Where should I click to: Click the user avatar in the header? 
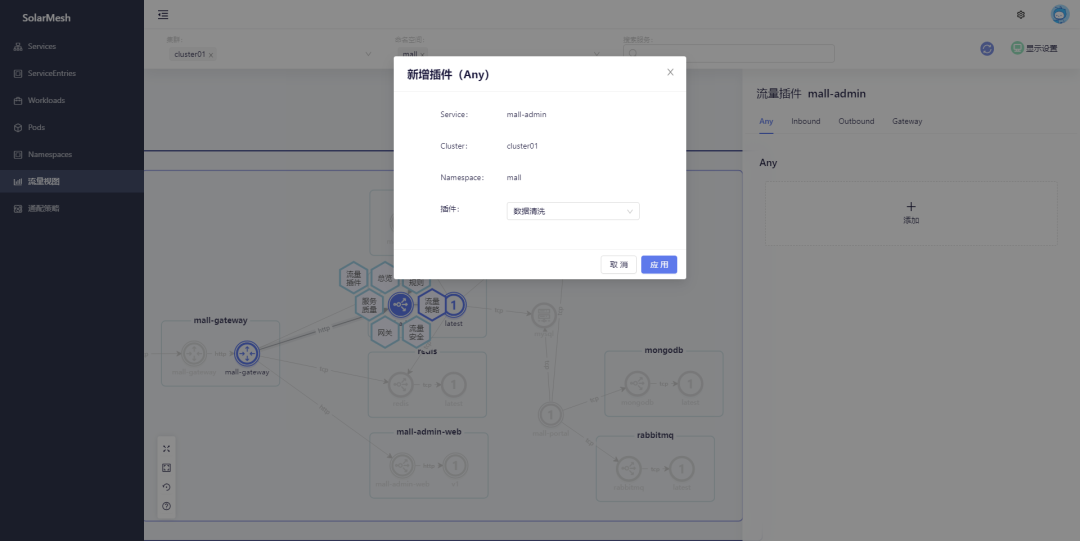click(1059, 15)
